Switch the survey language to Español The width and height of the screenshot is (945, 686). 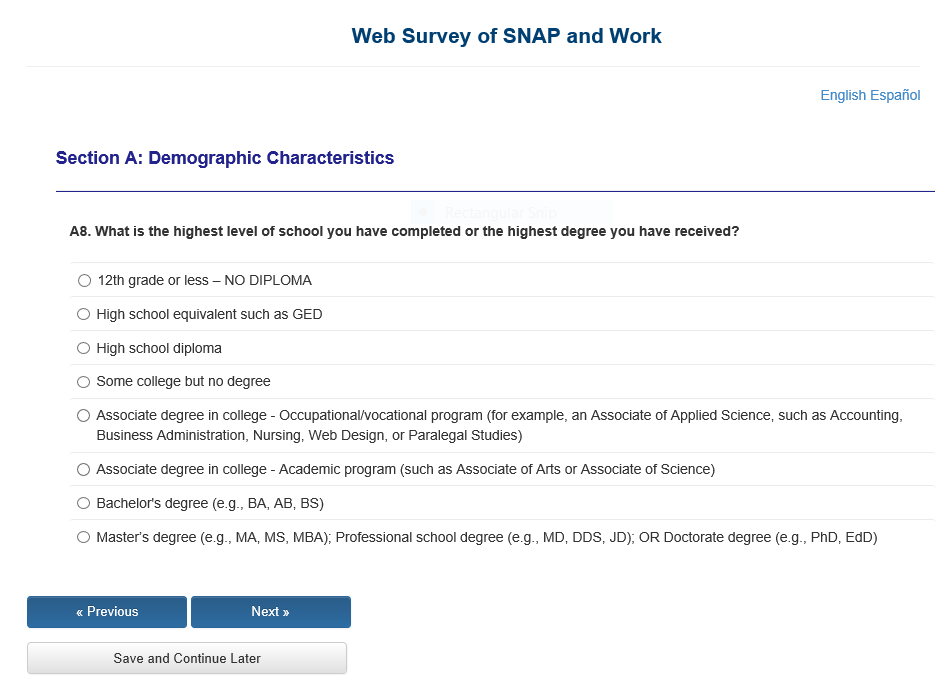coord(895,96)
